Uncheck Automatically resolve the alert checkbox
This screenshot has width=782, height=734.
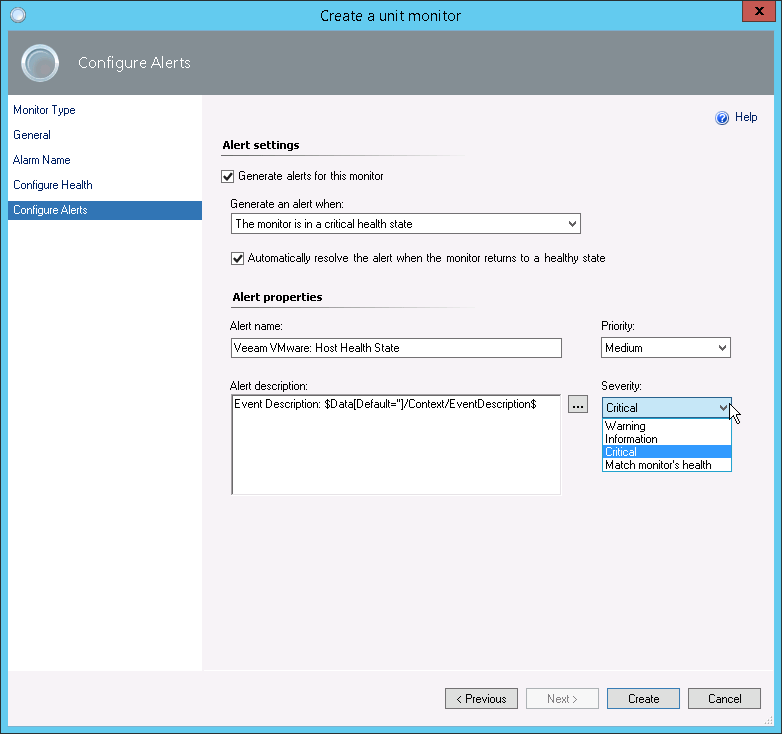237,258
